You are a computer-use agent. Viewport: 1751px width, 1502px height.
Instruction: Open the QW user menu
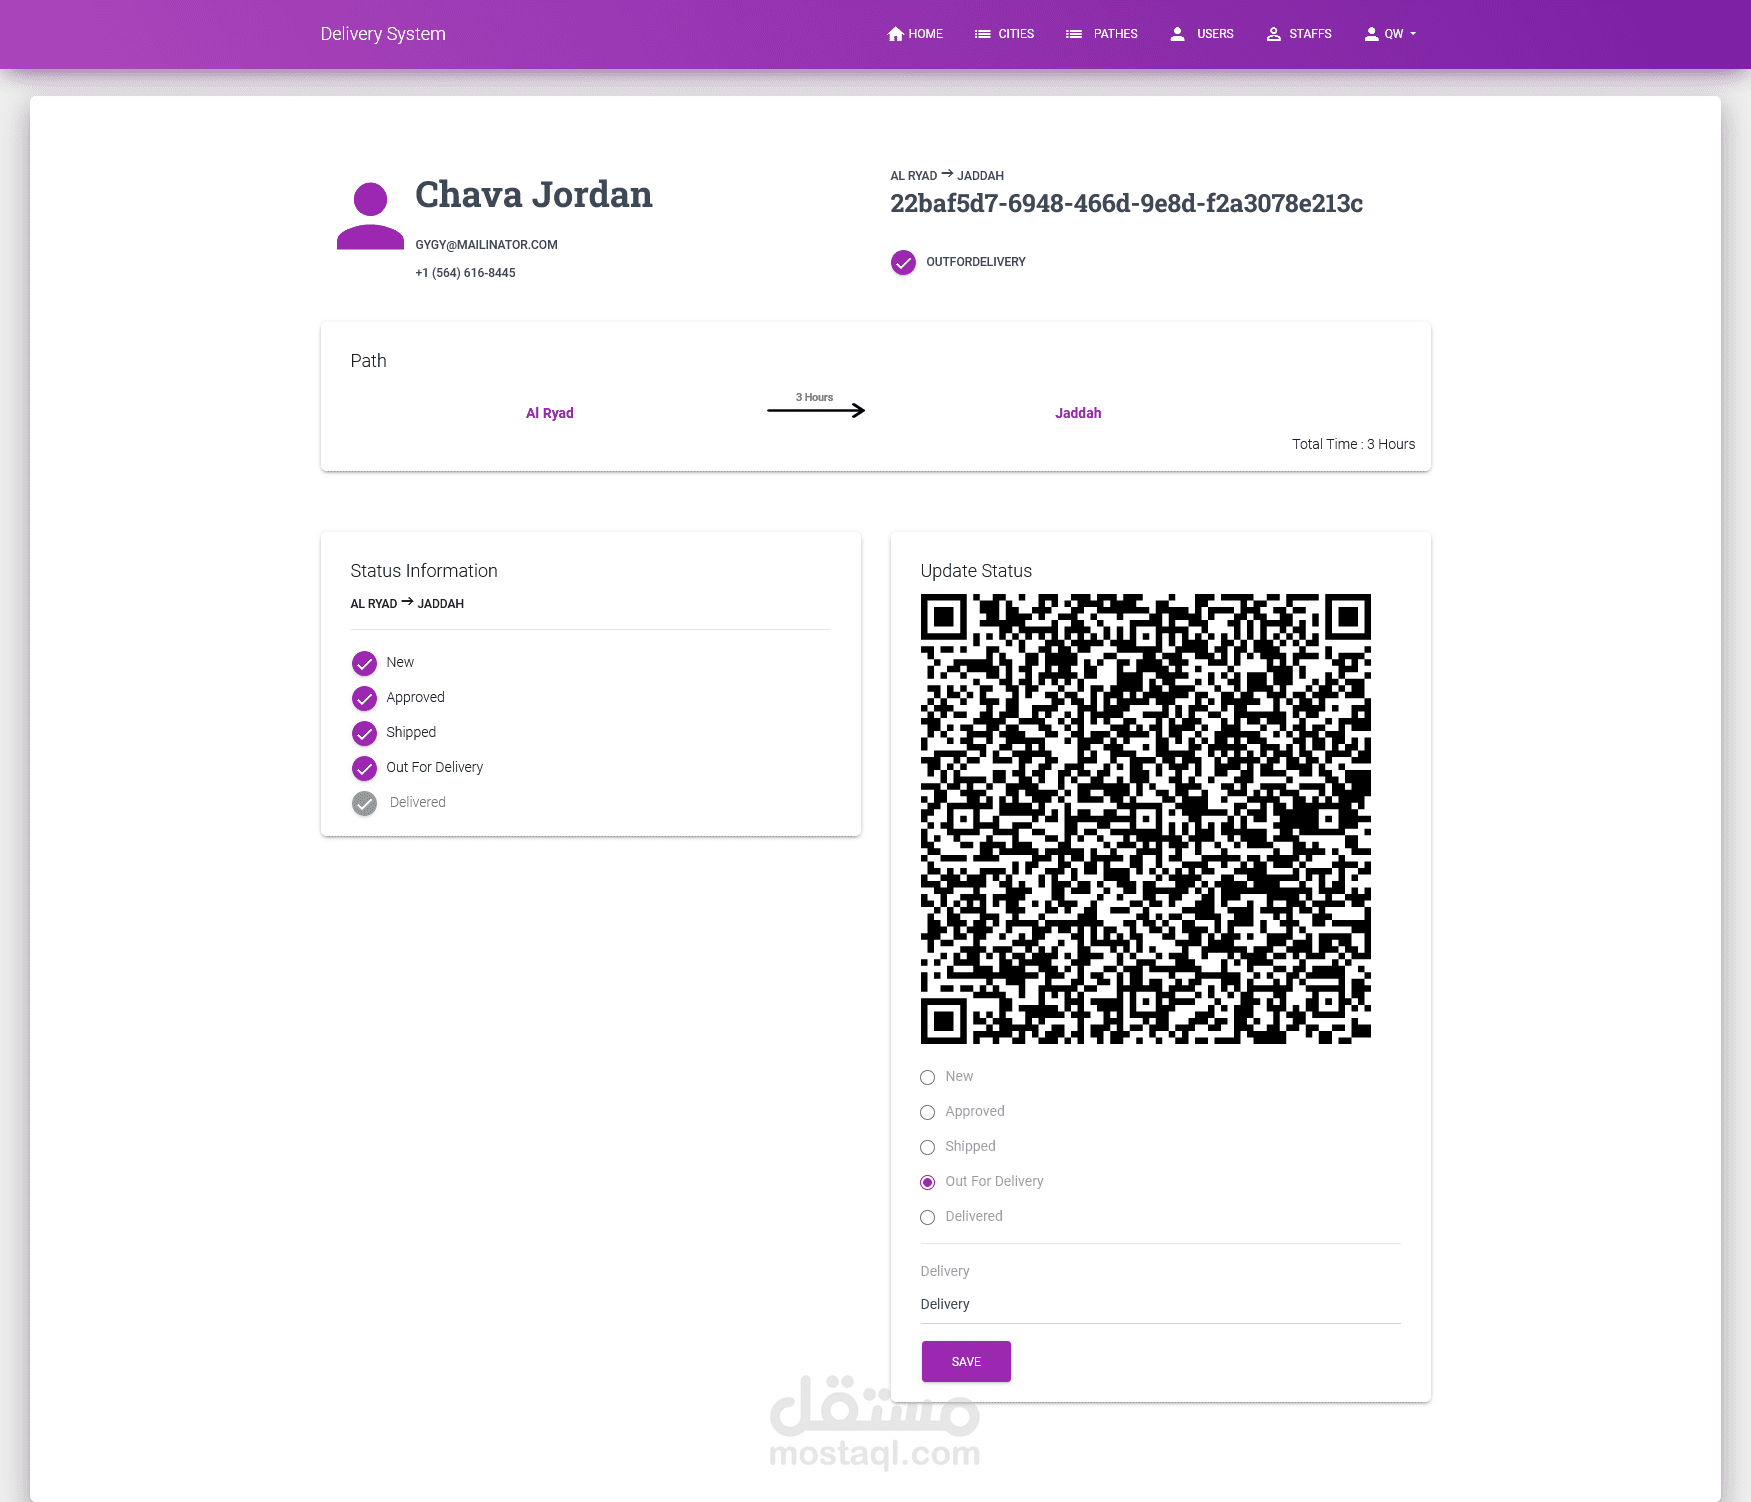tap(1390, 34)
